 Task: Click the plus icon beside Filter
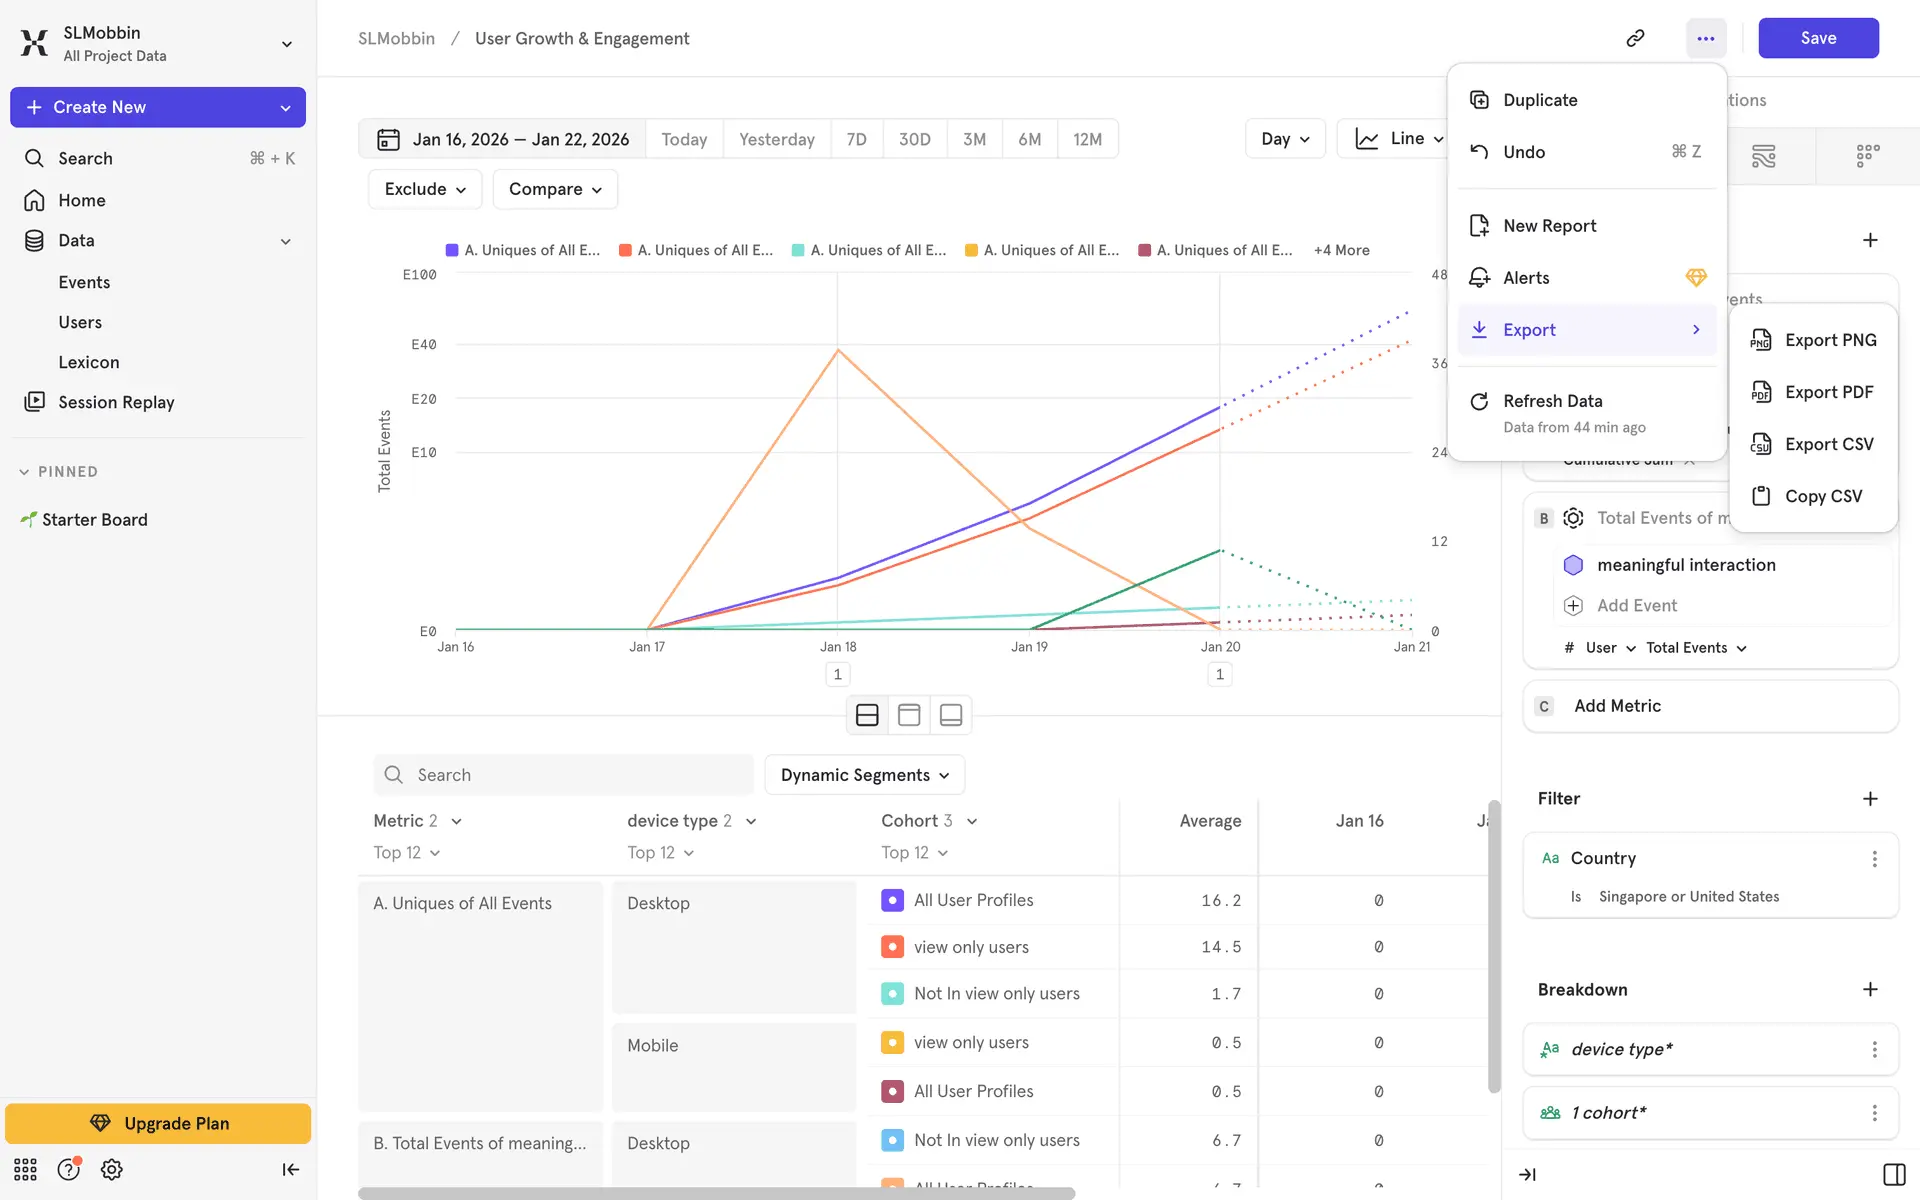1870,798
